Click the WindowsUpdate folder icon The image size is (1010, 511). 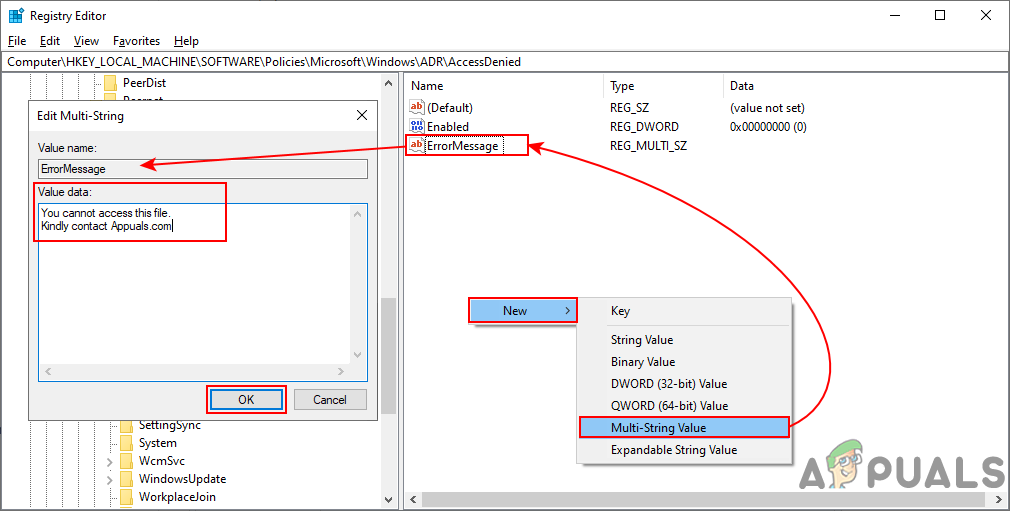(126, 479)
